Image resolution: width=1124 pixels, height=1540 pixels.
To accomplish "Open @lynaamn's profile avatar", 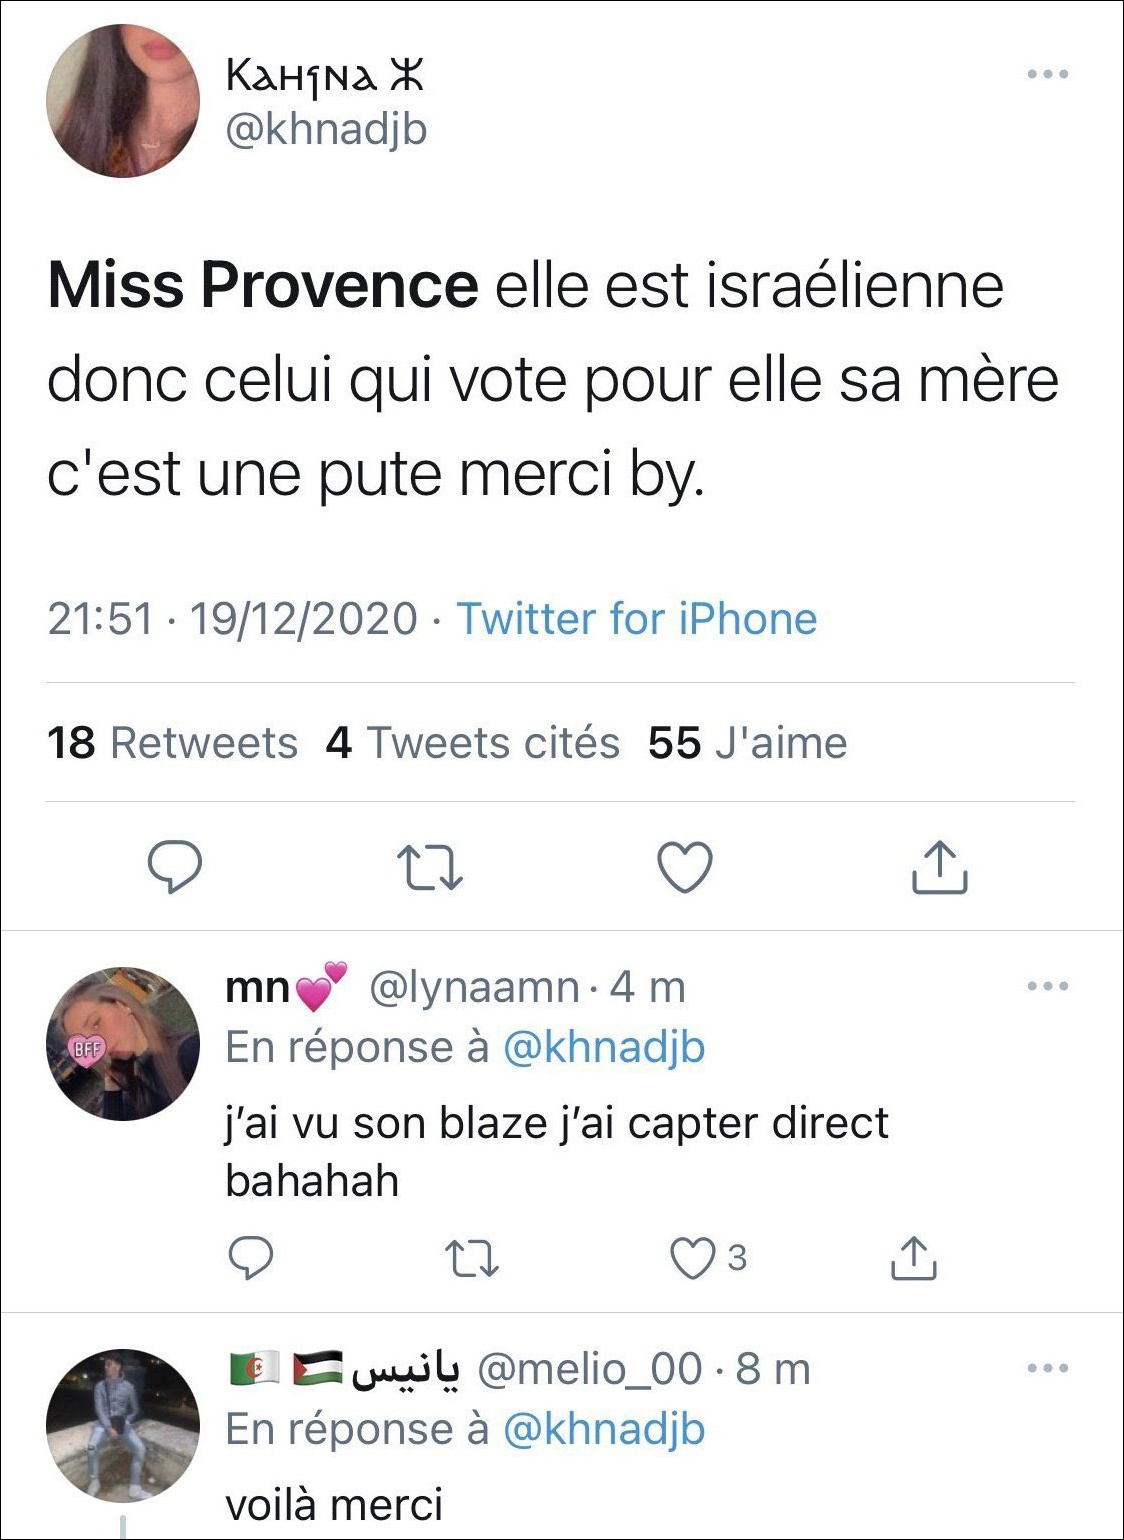I will coord(123,1043).
